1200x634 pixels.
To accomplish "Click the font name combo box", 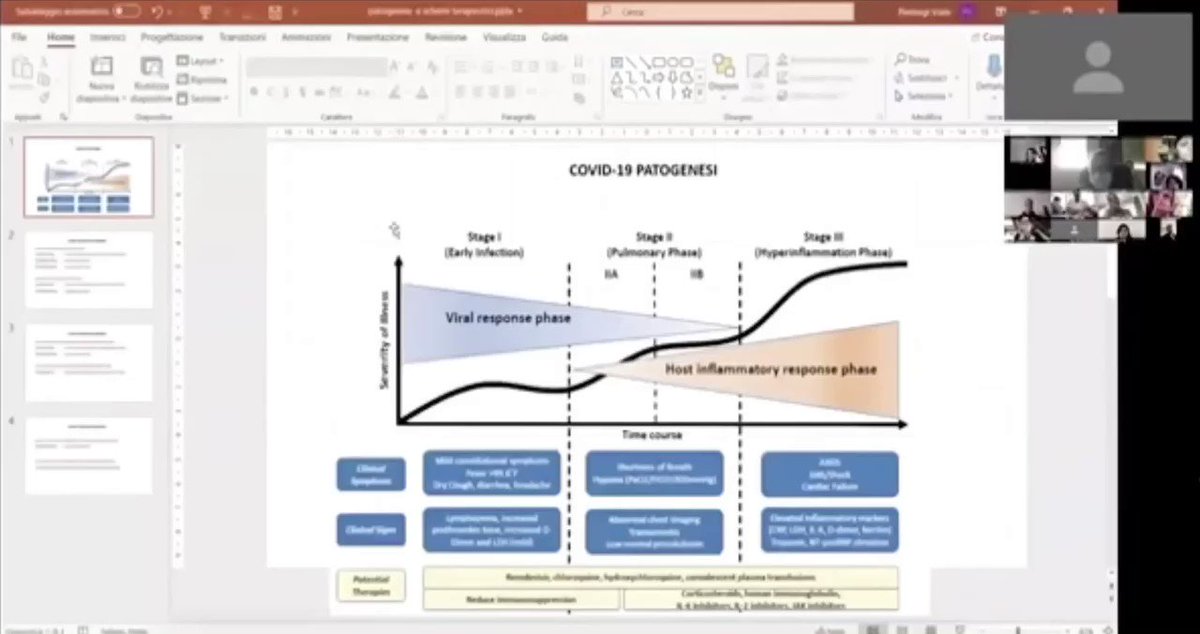I will [x=315, y=67].
